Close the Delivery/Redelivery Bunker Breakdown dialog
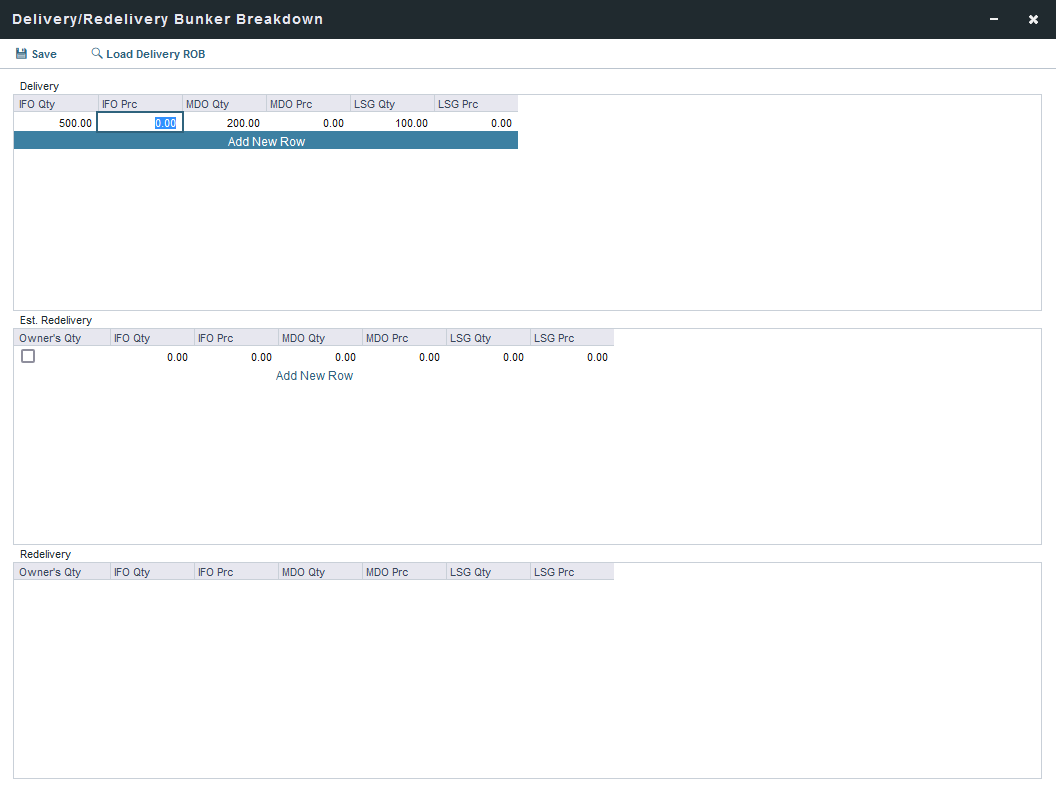Image resolution: width=1056 pixels, height=789 pixels. click(1033, 19)
